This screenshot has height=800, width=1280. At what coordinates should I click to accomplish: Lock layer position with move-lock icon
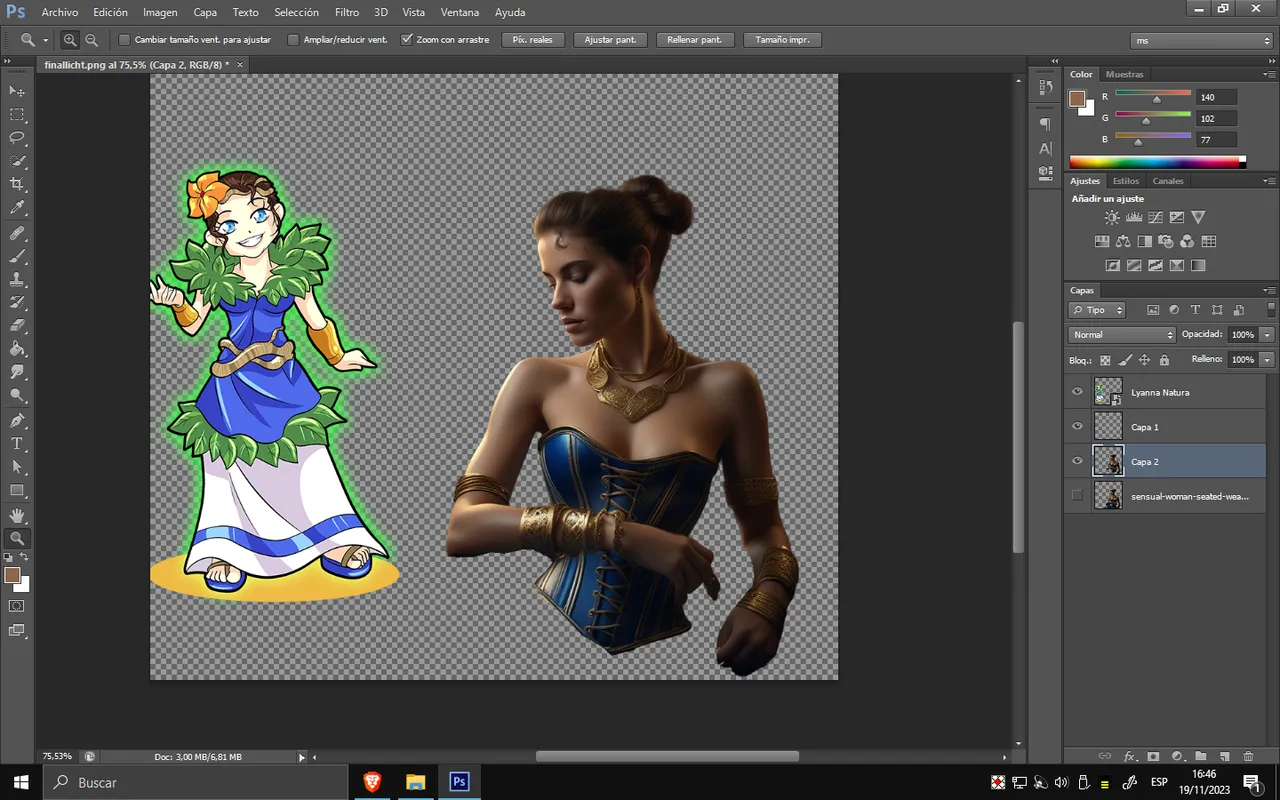click(x=1144, y=360)
